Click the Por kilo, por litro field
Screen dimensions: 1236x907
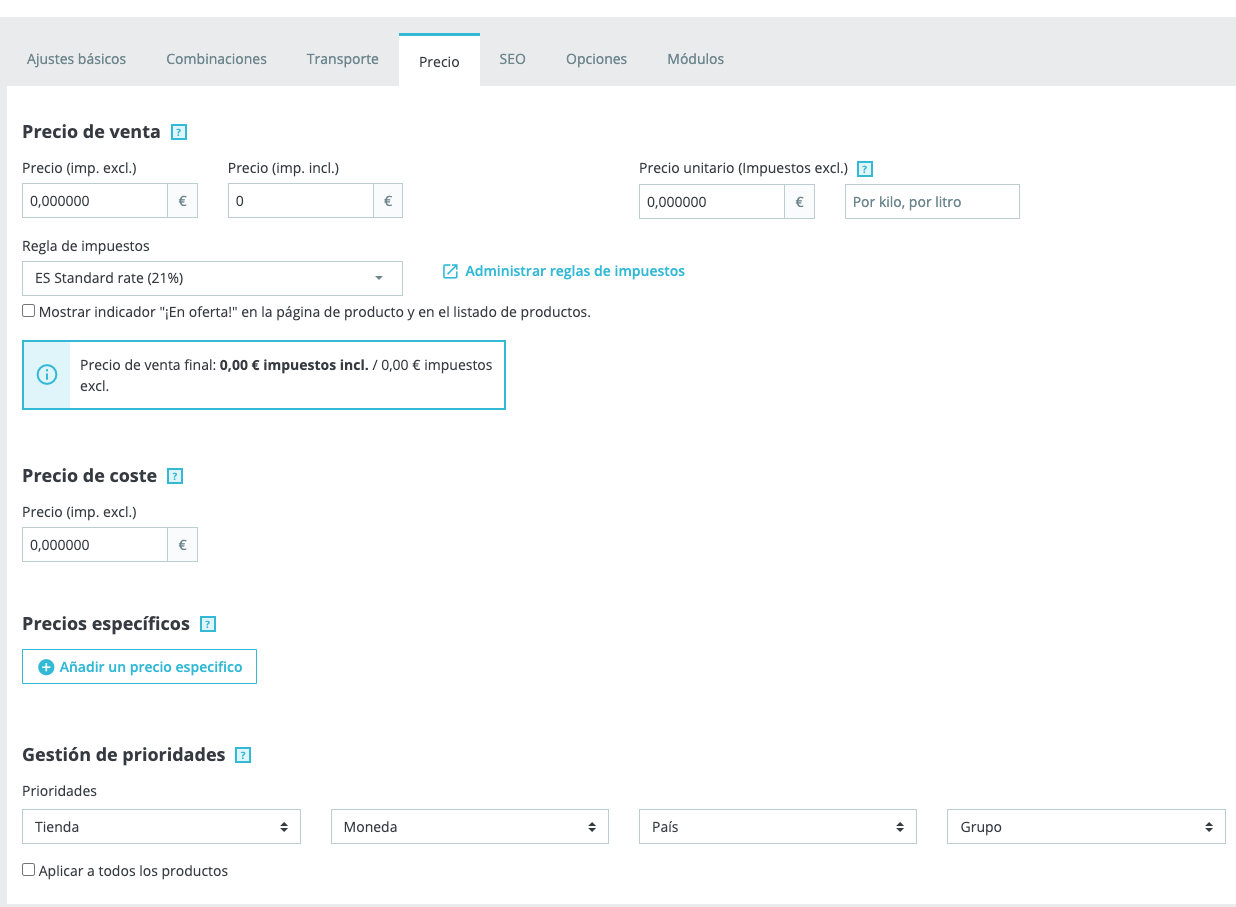[931, 201]
